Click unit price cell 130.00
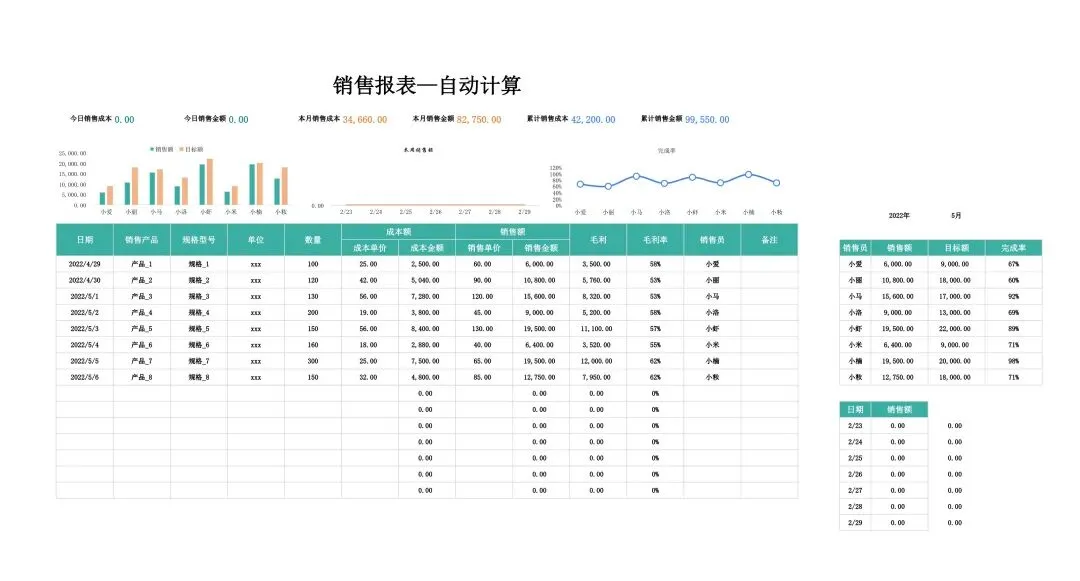The image size is (1080, 581). (x=483, y=329)
